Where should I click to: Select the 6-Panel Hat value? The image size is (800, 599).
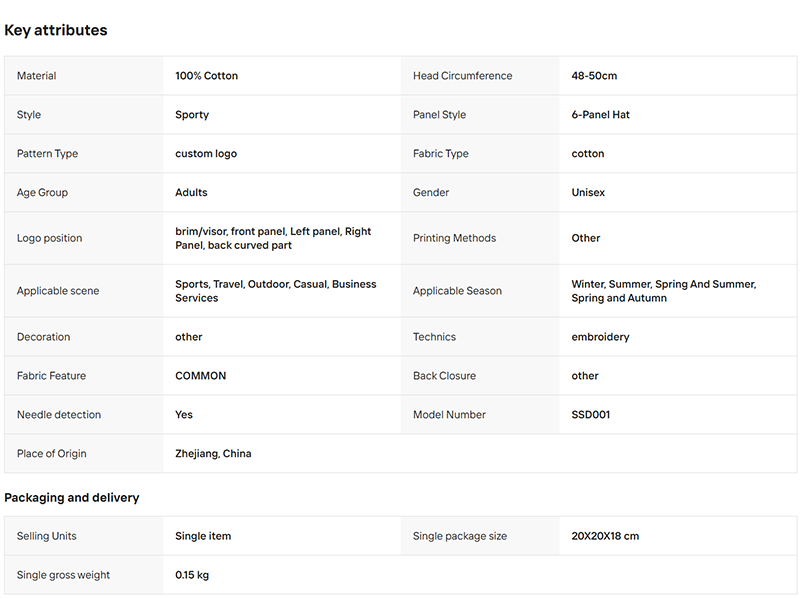click(x=601, y=115)
